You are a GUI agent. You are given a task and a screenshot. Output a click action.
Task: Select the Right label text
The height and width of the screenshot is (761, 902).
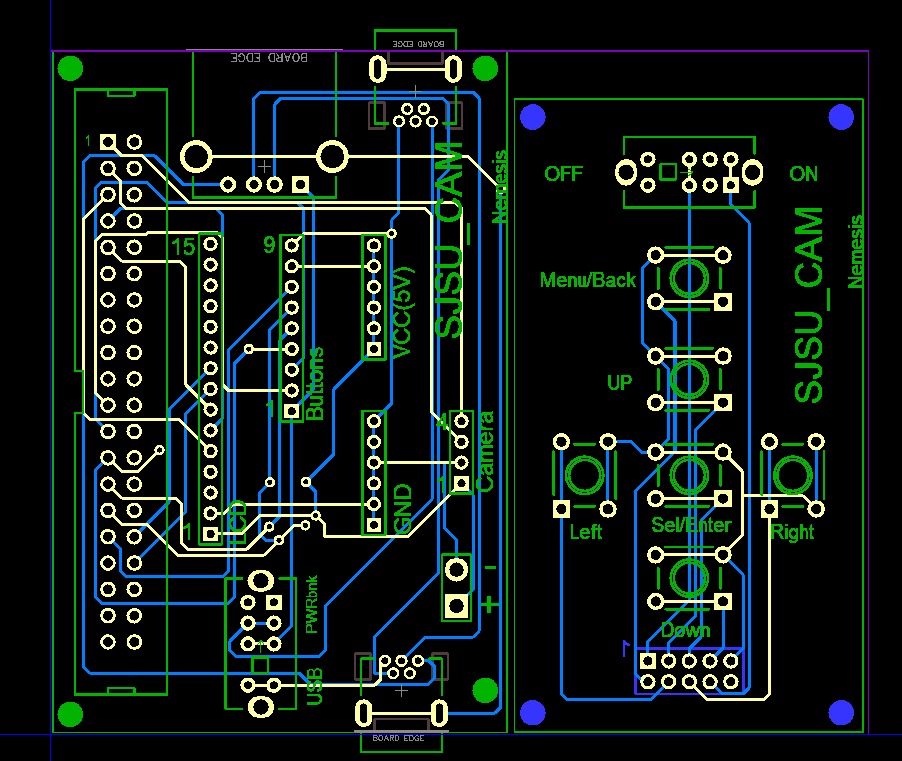[792, 533]
